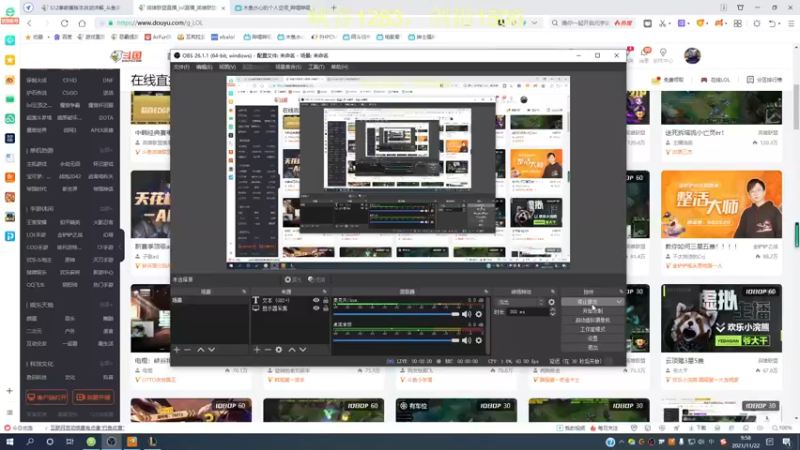Image resolution: width=800 pixels, height=450 pixels.
Task: Click OBS 退出 exit button
Action: coord(592,347)
